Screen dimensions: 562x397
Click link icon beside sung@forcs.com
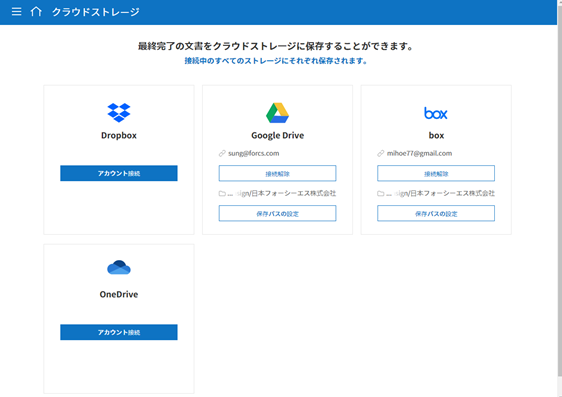click(x=222, y=154)
